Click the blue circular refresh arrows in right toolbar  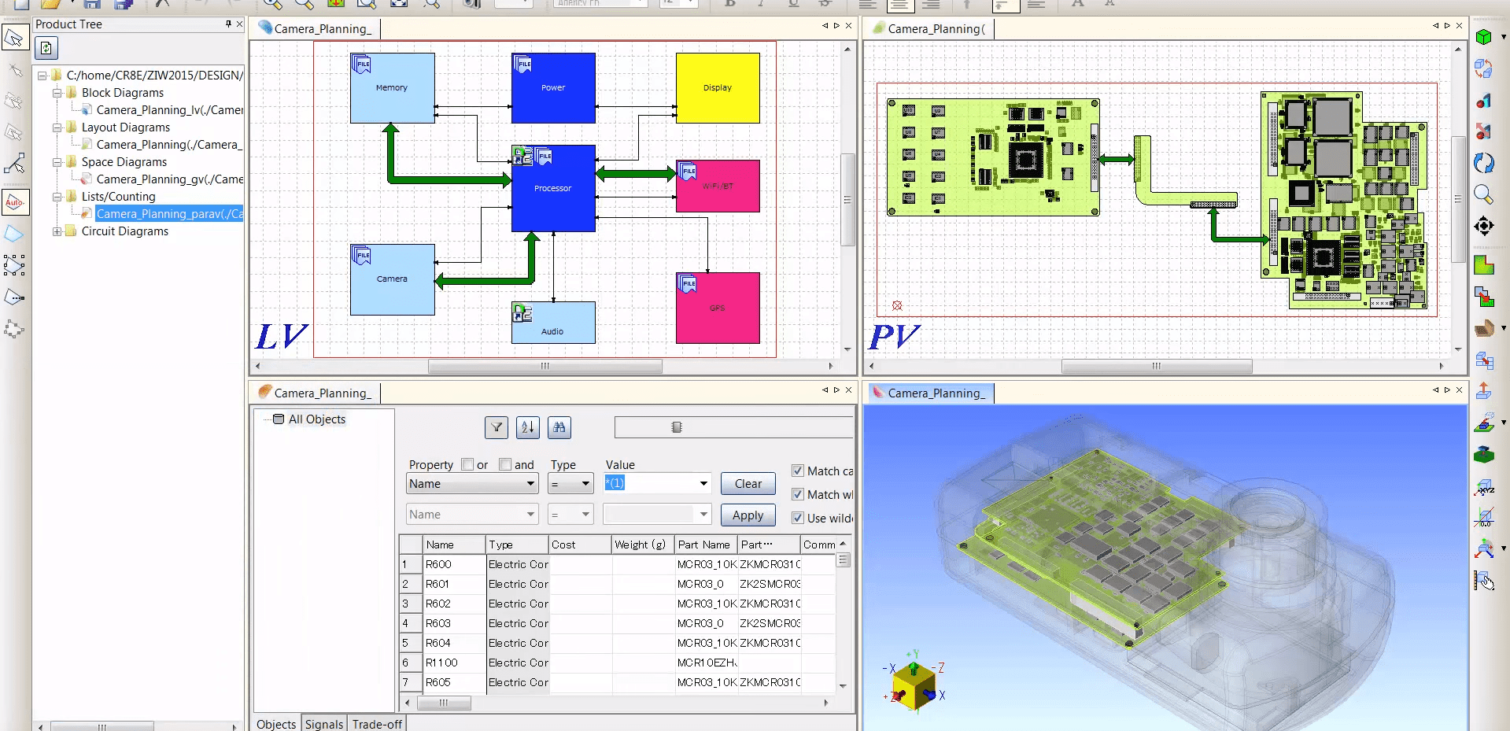1484,162
